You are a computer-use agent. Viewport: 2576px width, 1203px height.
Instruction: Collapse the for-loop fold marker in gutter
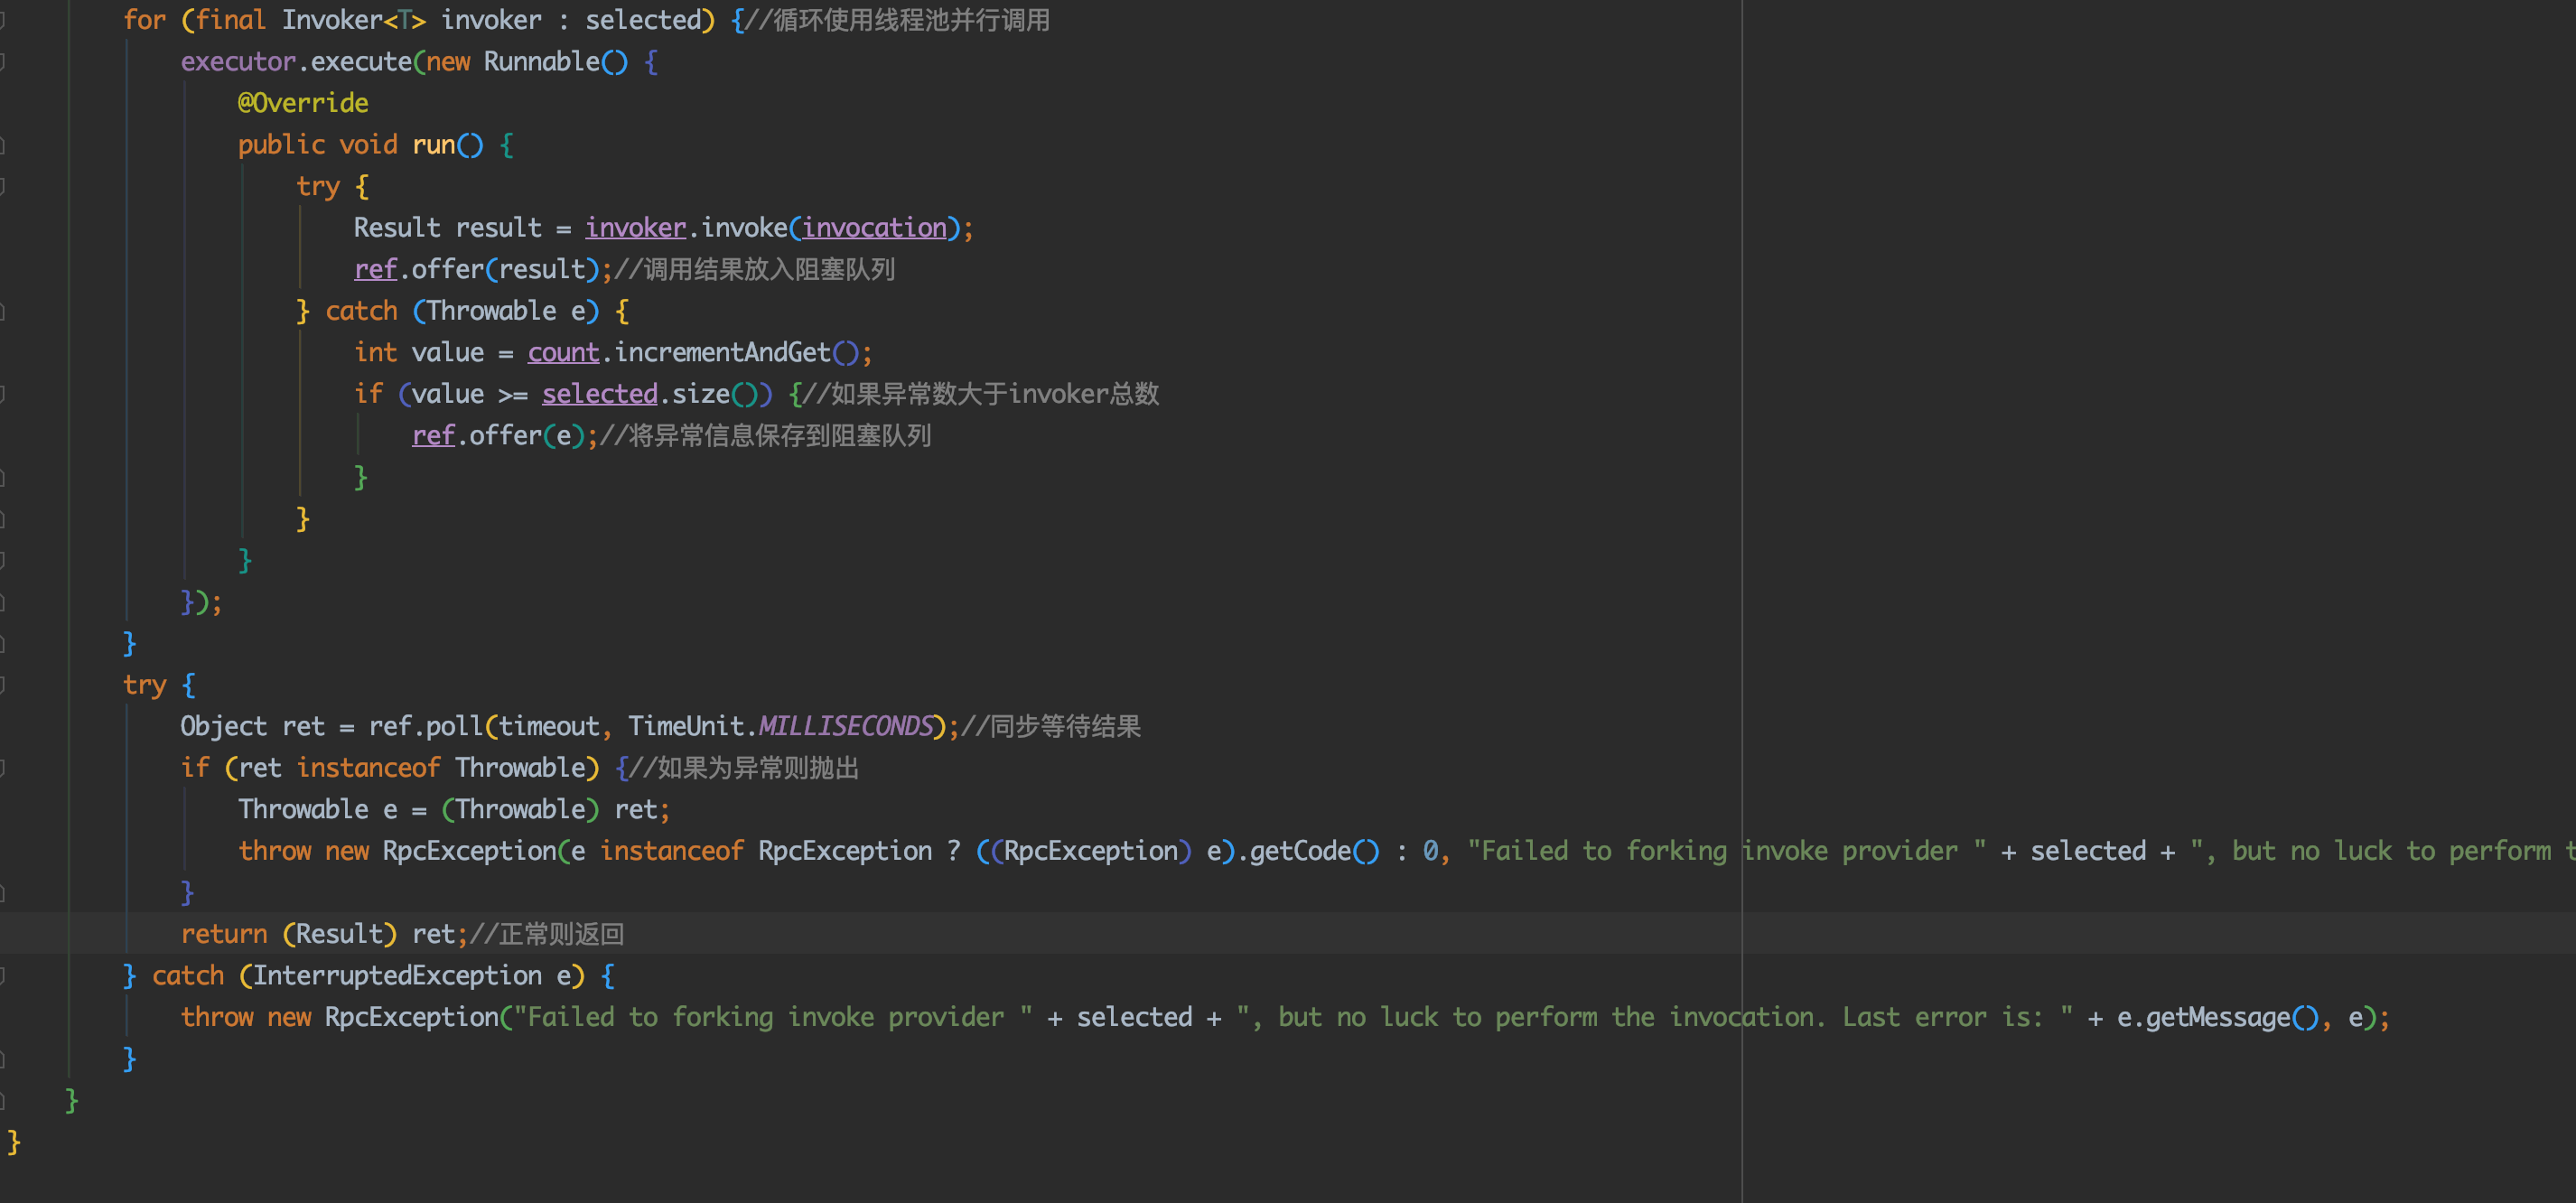coord(3,20)
